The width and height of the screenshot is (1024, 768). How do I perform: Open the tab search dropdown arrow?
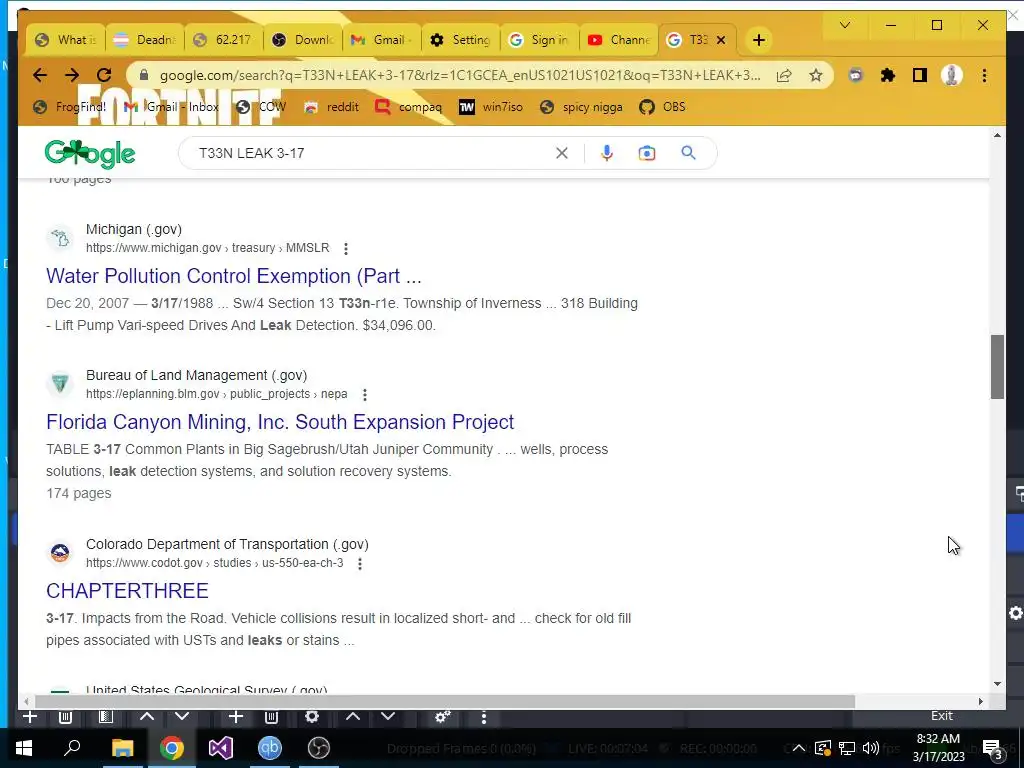click(844, 25)
